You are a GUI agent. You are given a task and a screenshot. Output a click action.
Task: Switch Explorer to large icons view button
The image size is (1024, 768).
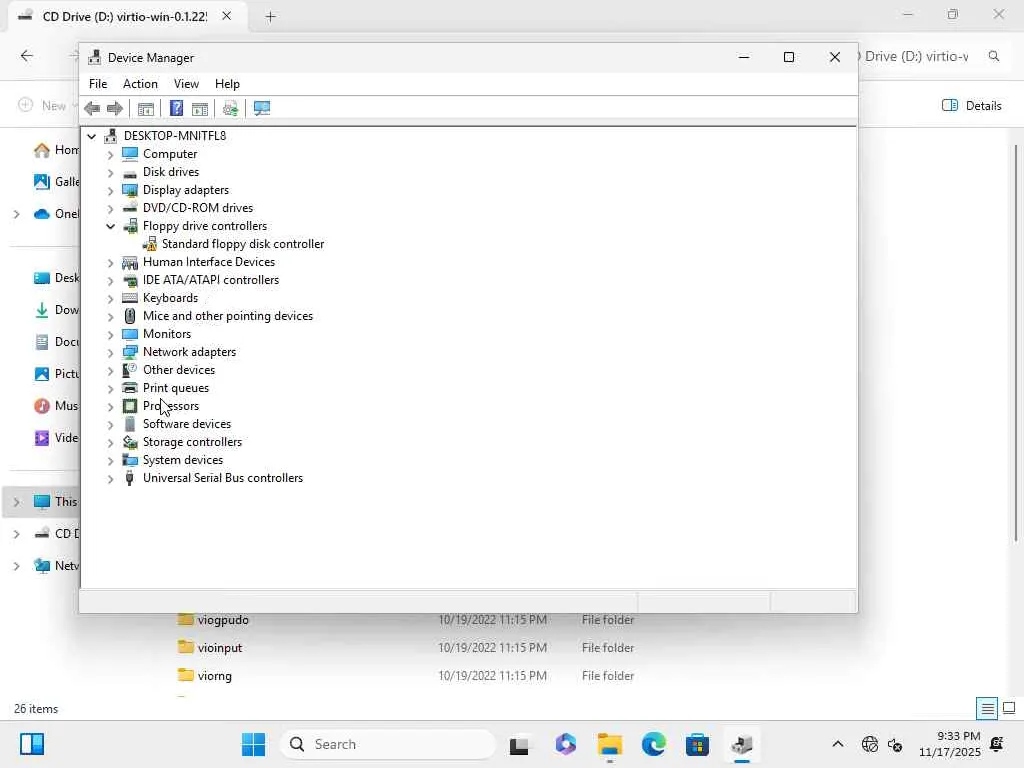coord(1009,708)
